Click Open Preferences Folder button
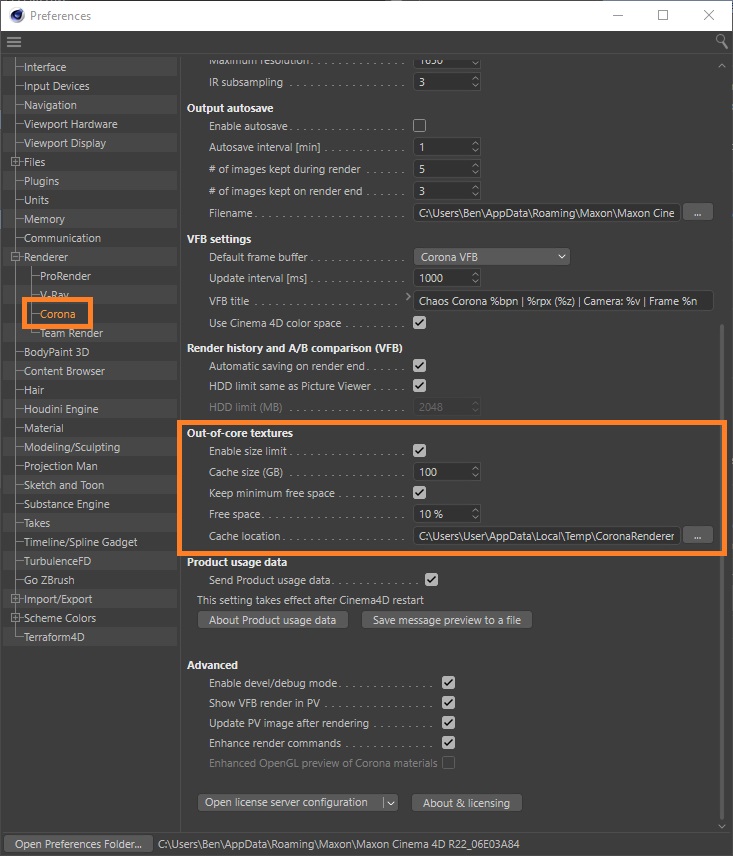The image size is (733, 856). pos(78,844)
